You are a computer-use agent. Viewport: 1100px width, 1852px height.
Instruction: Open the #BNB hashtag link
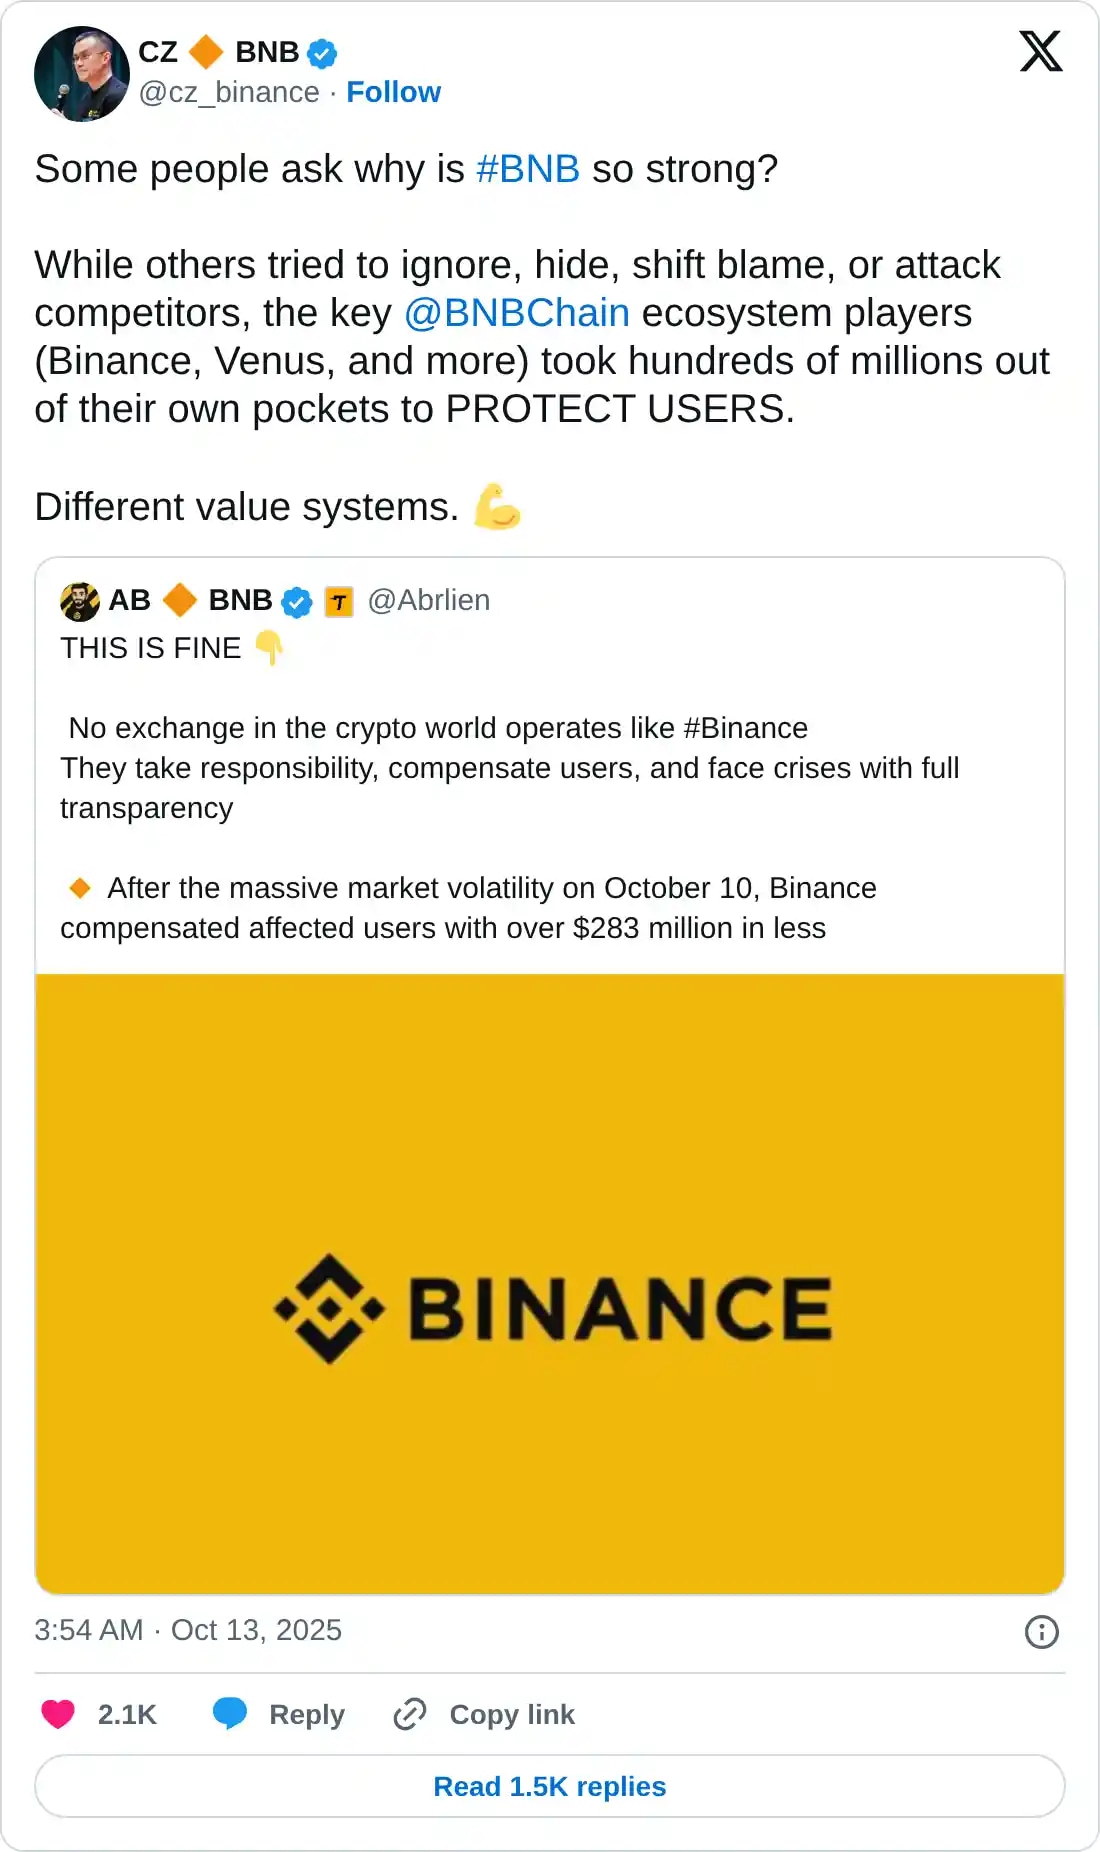point(528,169)
